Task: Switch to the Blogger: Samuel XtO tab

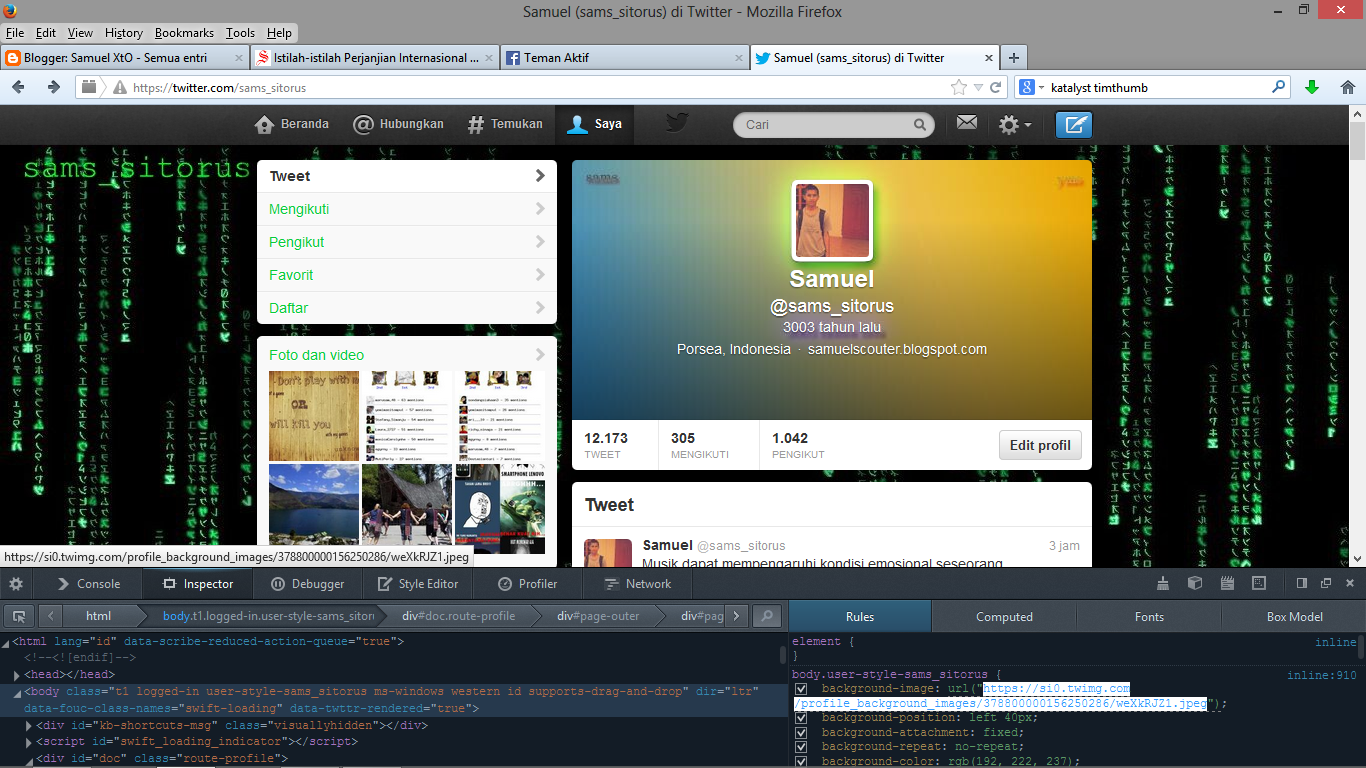Action: tap(124, 58)
